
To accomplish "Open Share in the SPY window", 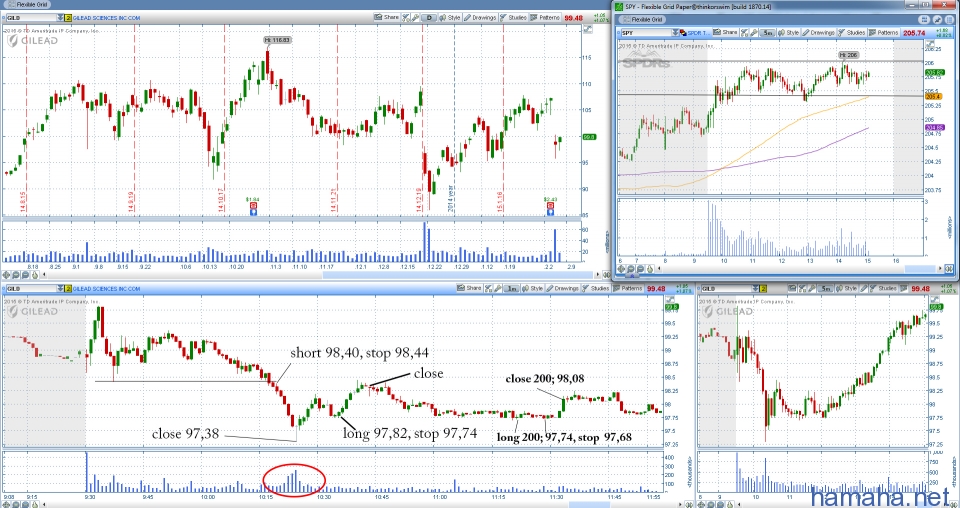I will coord(725,32).
